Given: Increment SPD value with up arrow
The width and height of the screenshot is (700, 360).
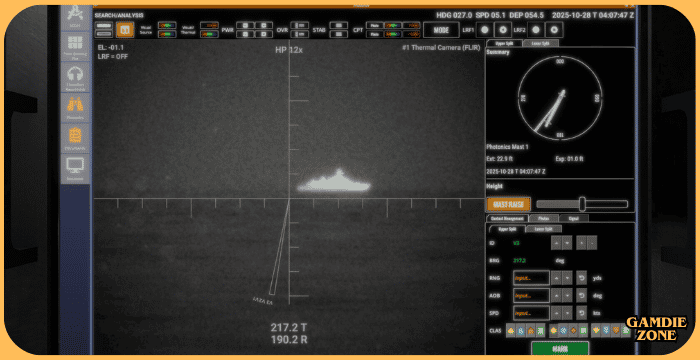Looking at the screenshot, I should point(556,313).
